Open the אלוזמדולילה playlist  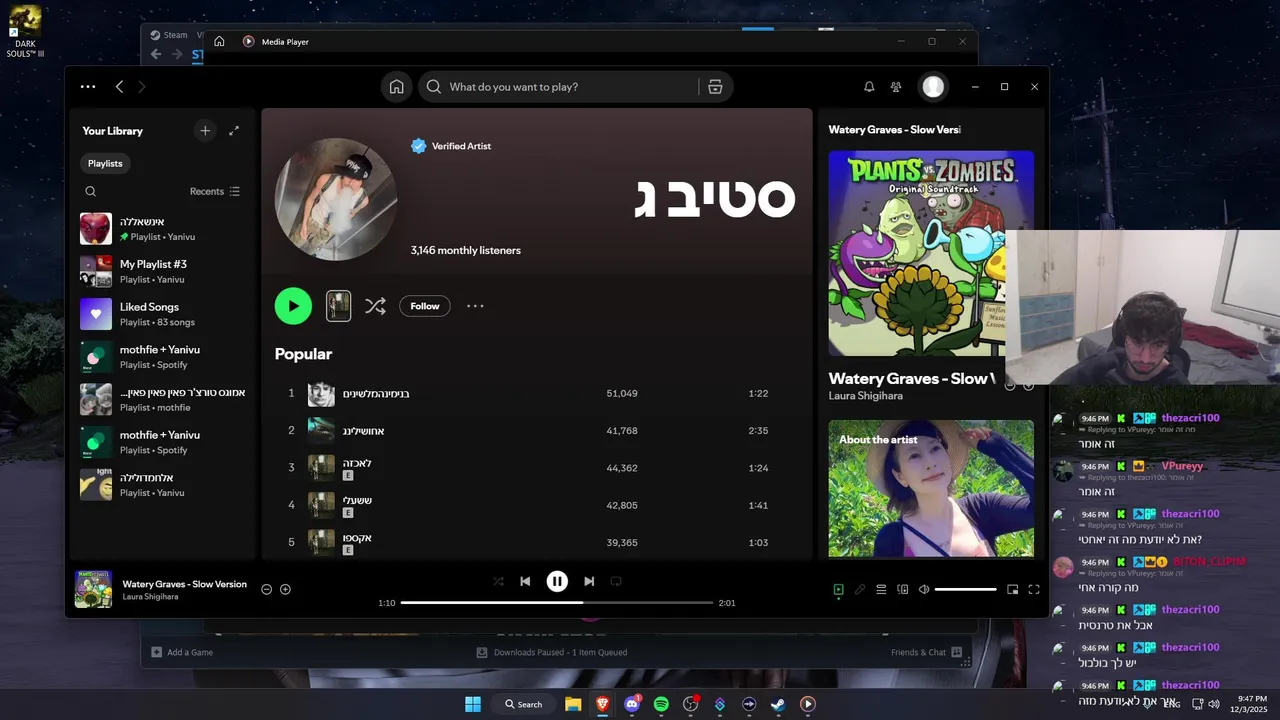[x=163, y=485]
